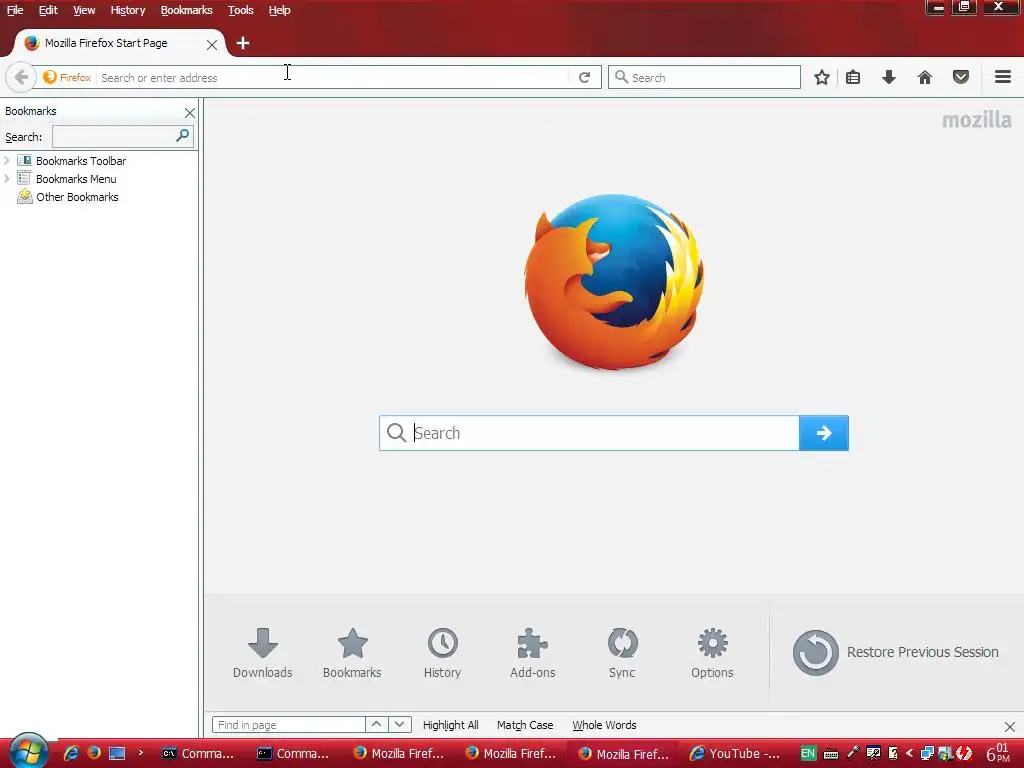Click the toolbar search magnifier icon

point(622,77)
